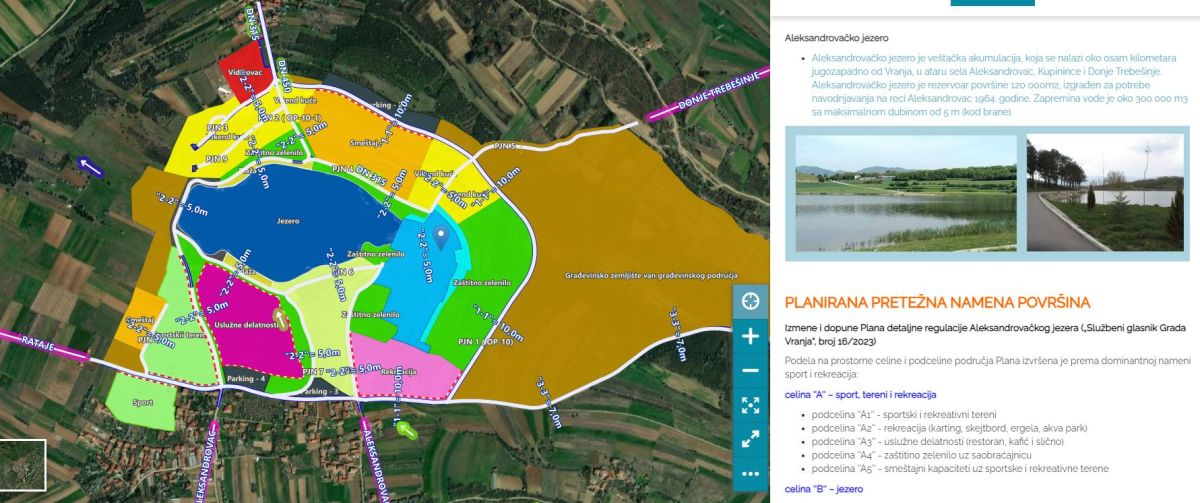Viewport: 1200px width, 503px height.
Task: Select the red Vidikovac zone
Action: click(242, 70)
